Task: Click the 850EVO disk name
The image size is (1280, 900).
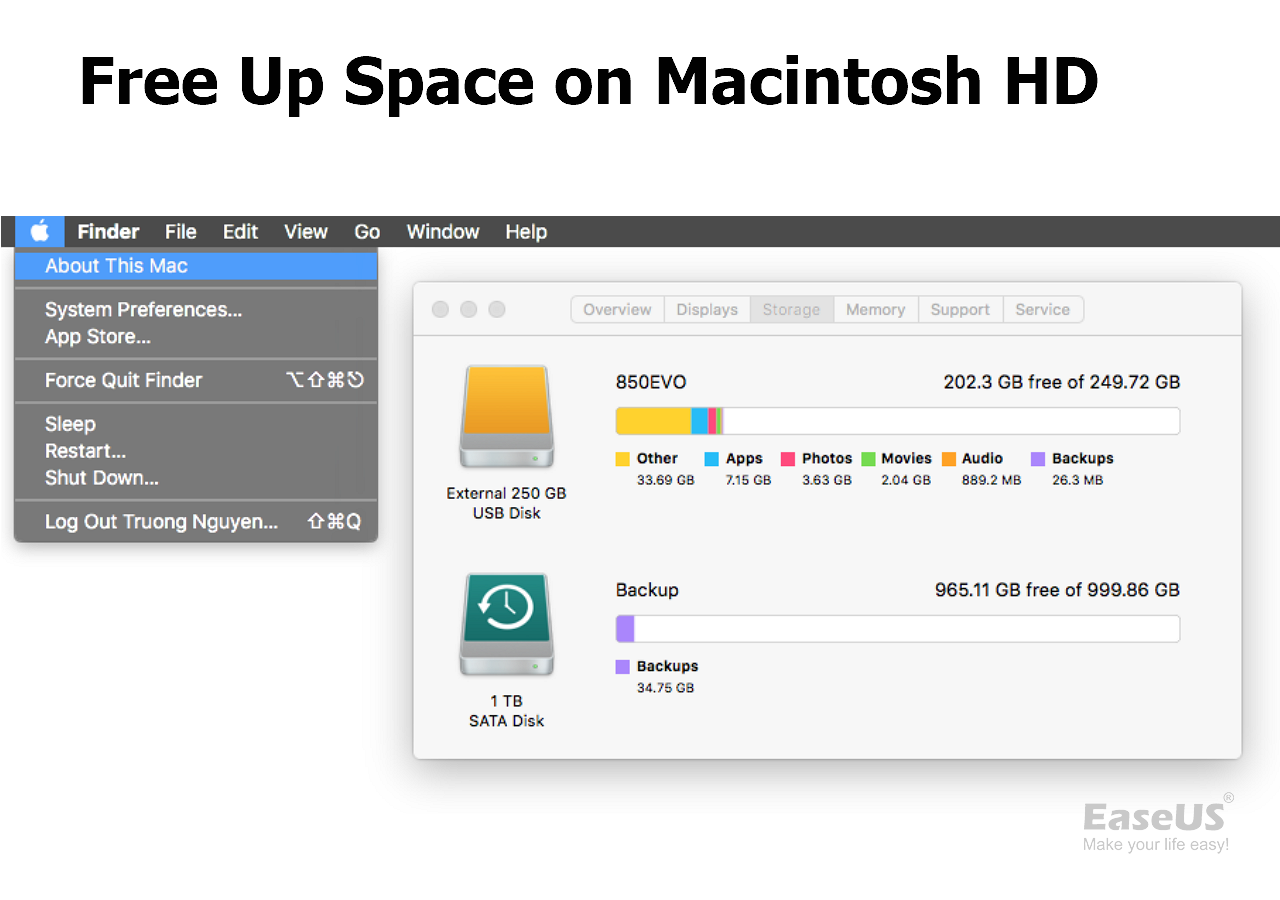Action: pos(651,382)
